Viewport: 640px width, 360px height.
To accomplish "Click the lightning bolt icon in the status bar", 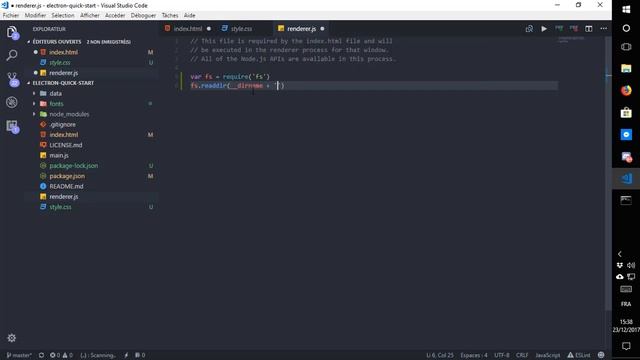I will tap(126, 355).
